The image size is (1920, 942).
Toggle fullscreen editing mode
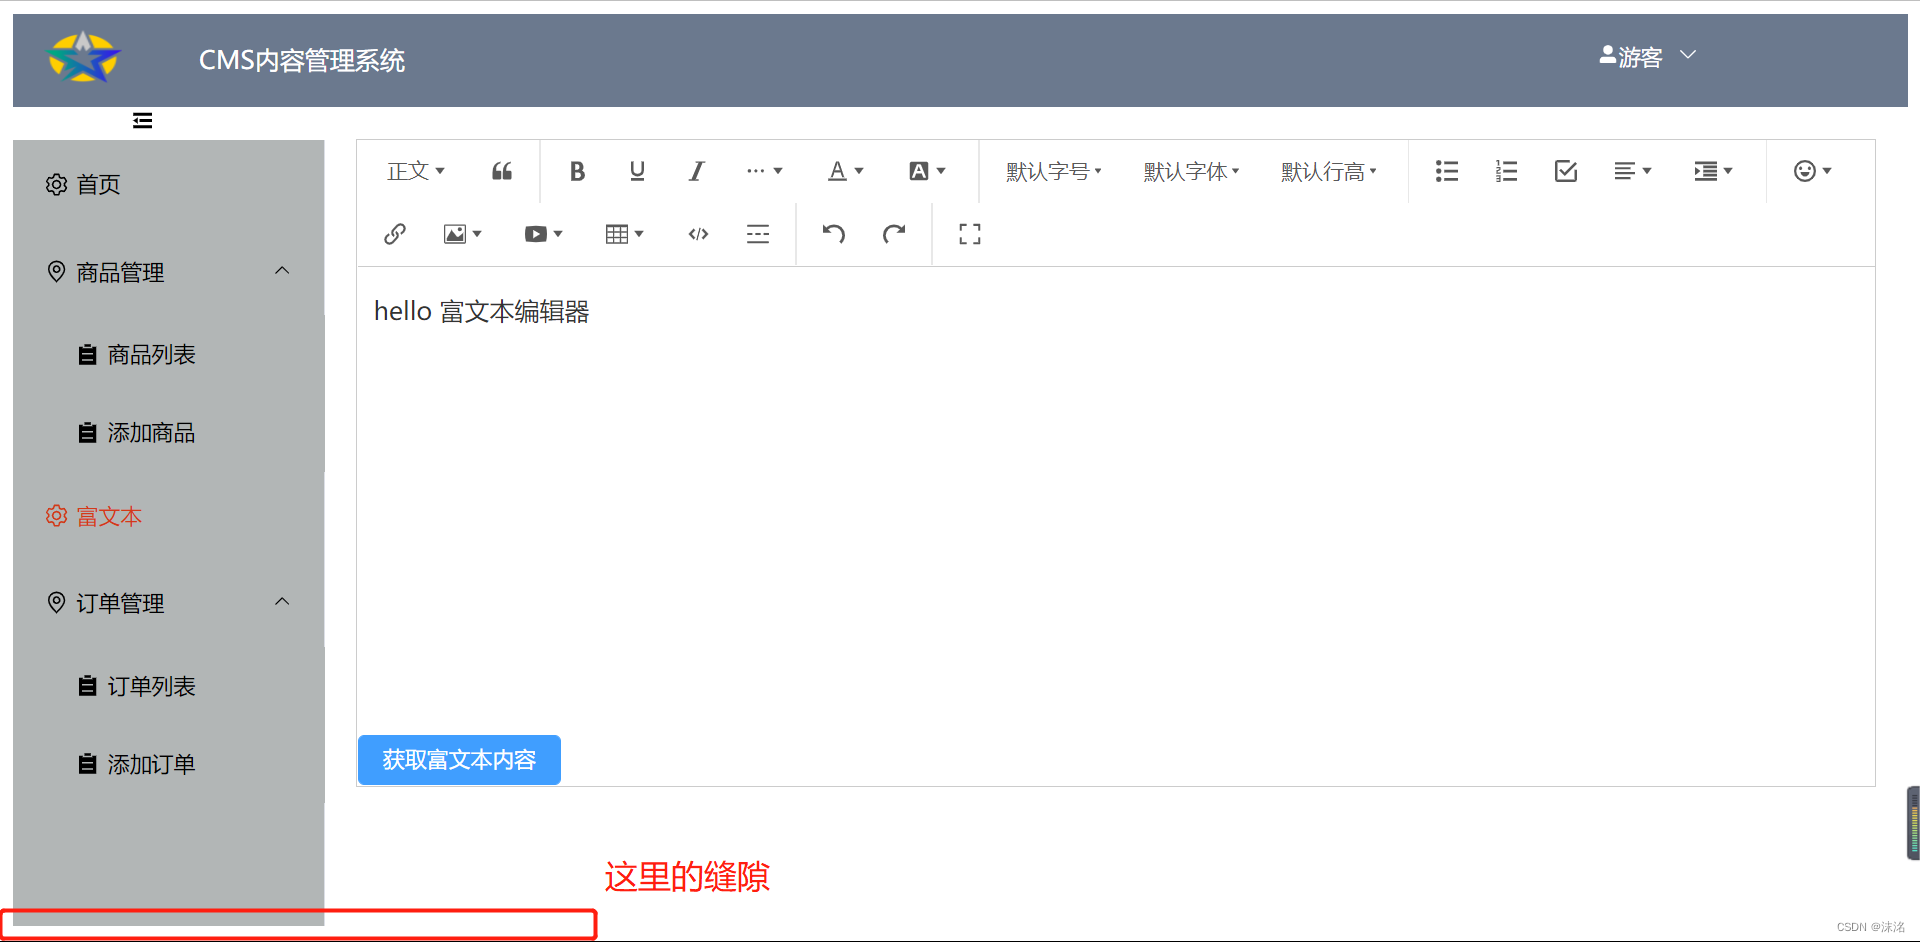[x=968, y=233]
